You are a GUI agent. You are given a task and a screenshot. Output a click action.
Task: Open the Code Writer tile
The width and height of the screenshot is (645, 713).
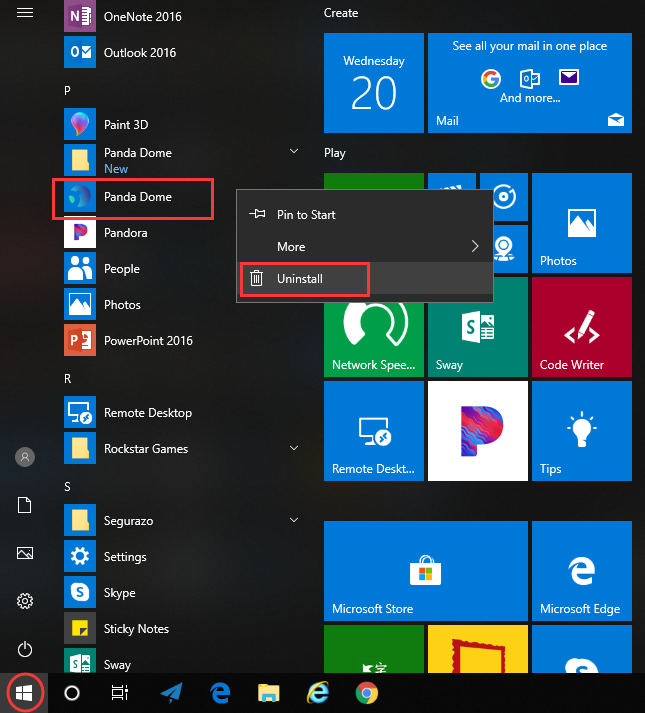coord(582,327)
